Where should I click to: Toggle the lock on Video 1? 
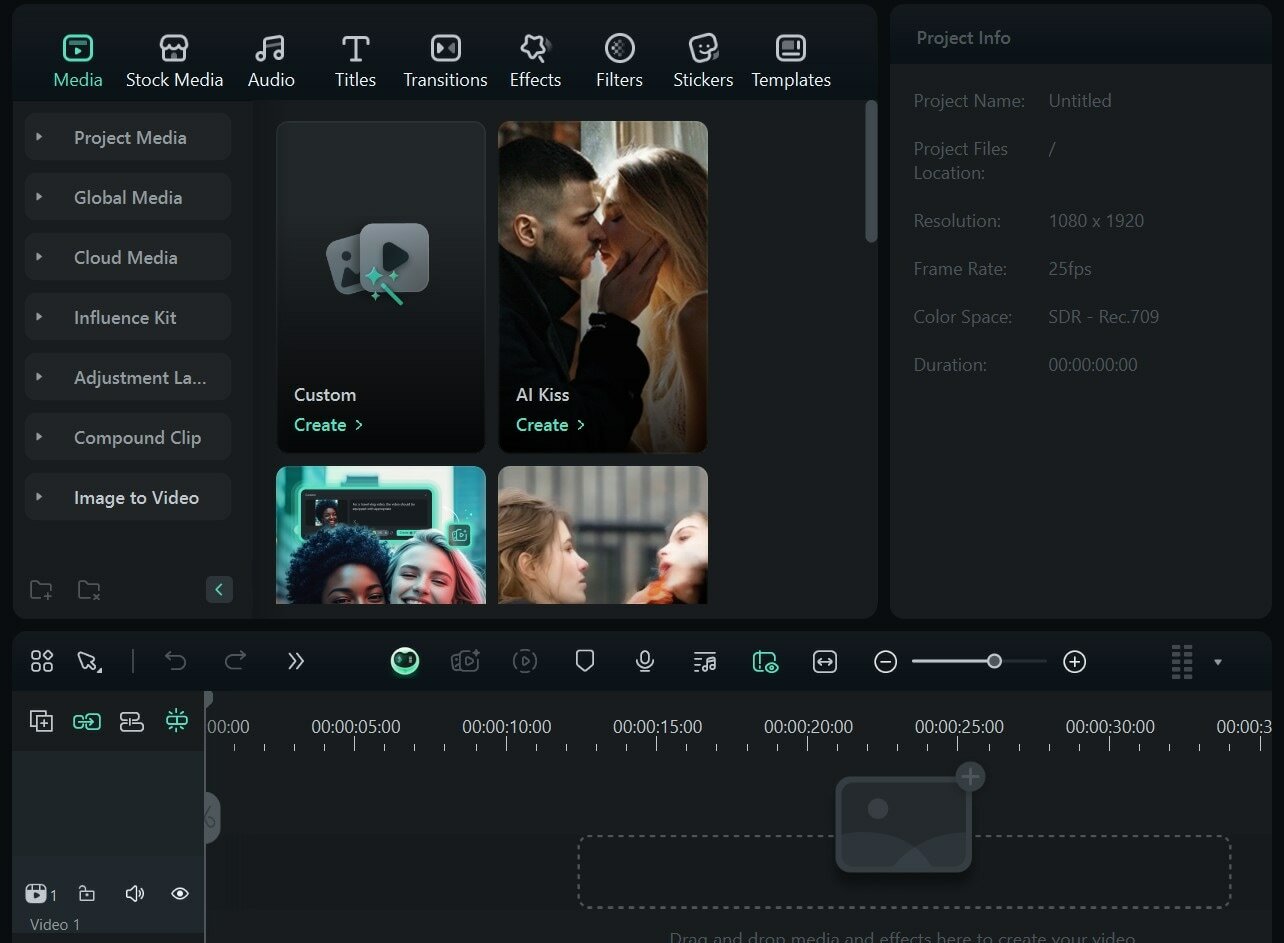[87, 893]
